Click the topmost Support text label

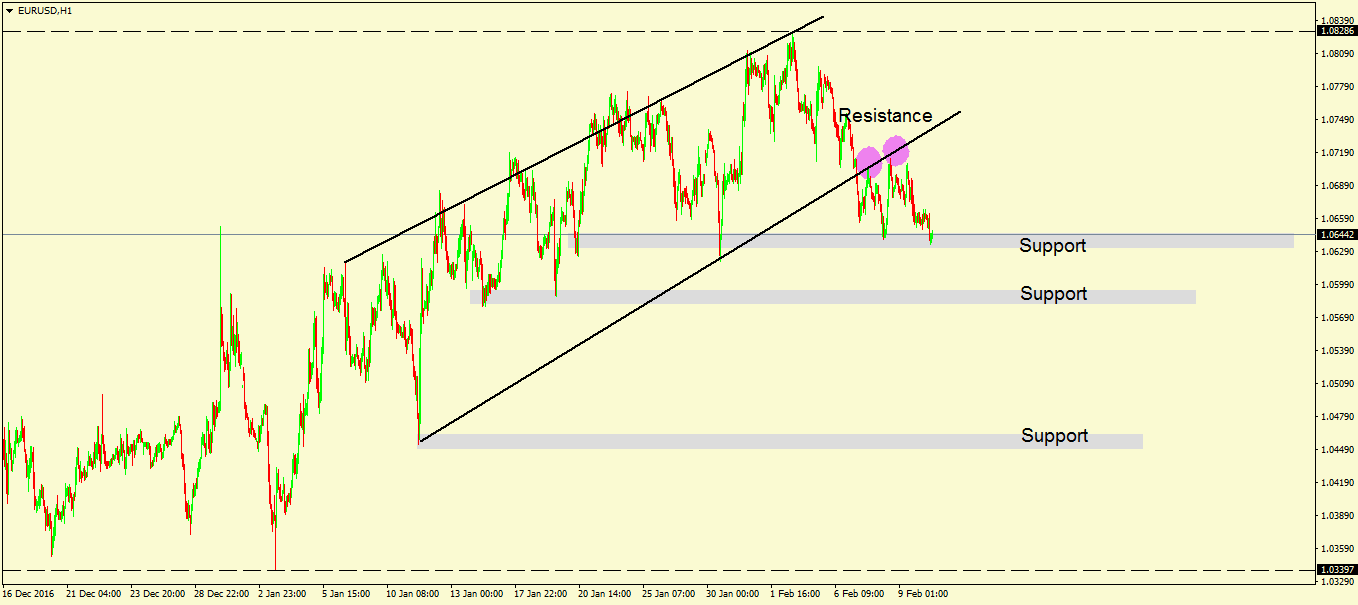(x=1052, y=245)
